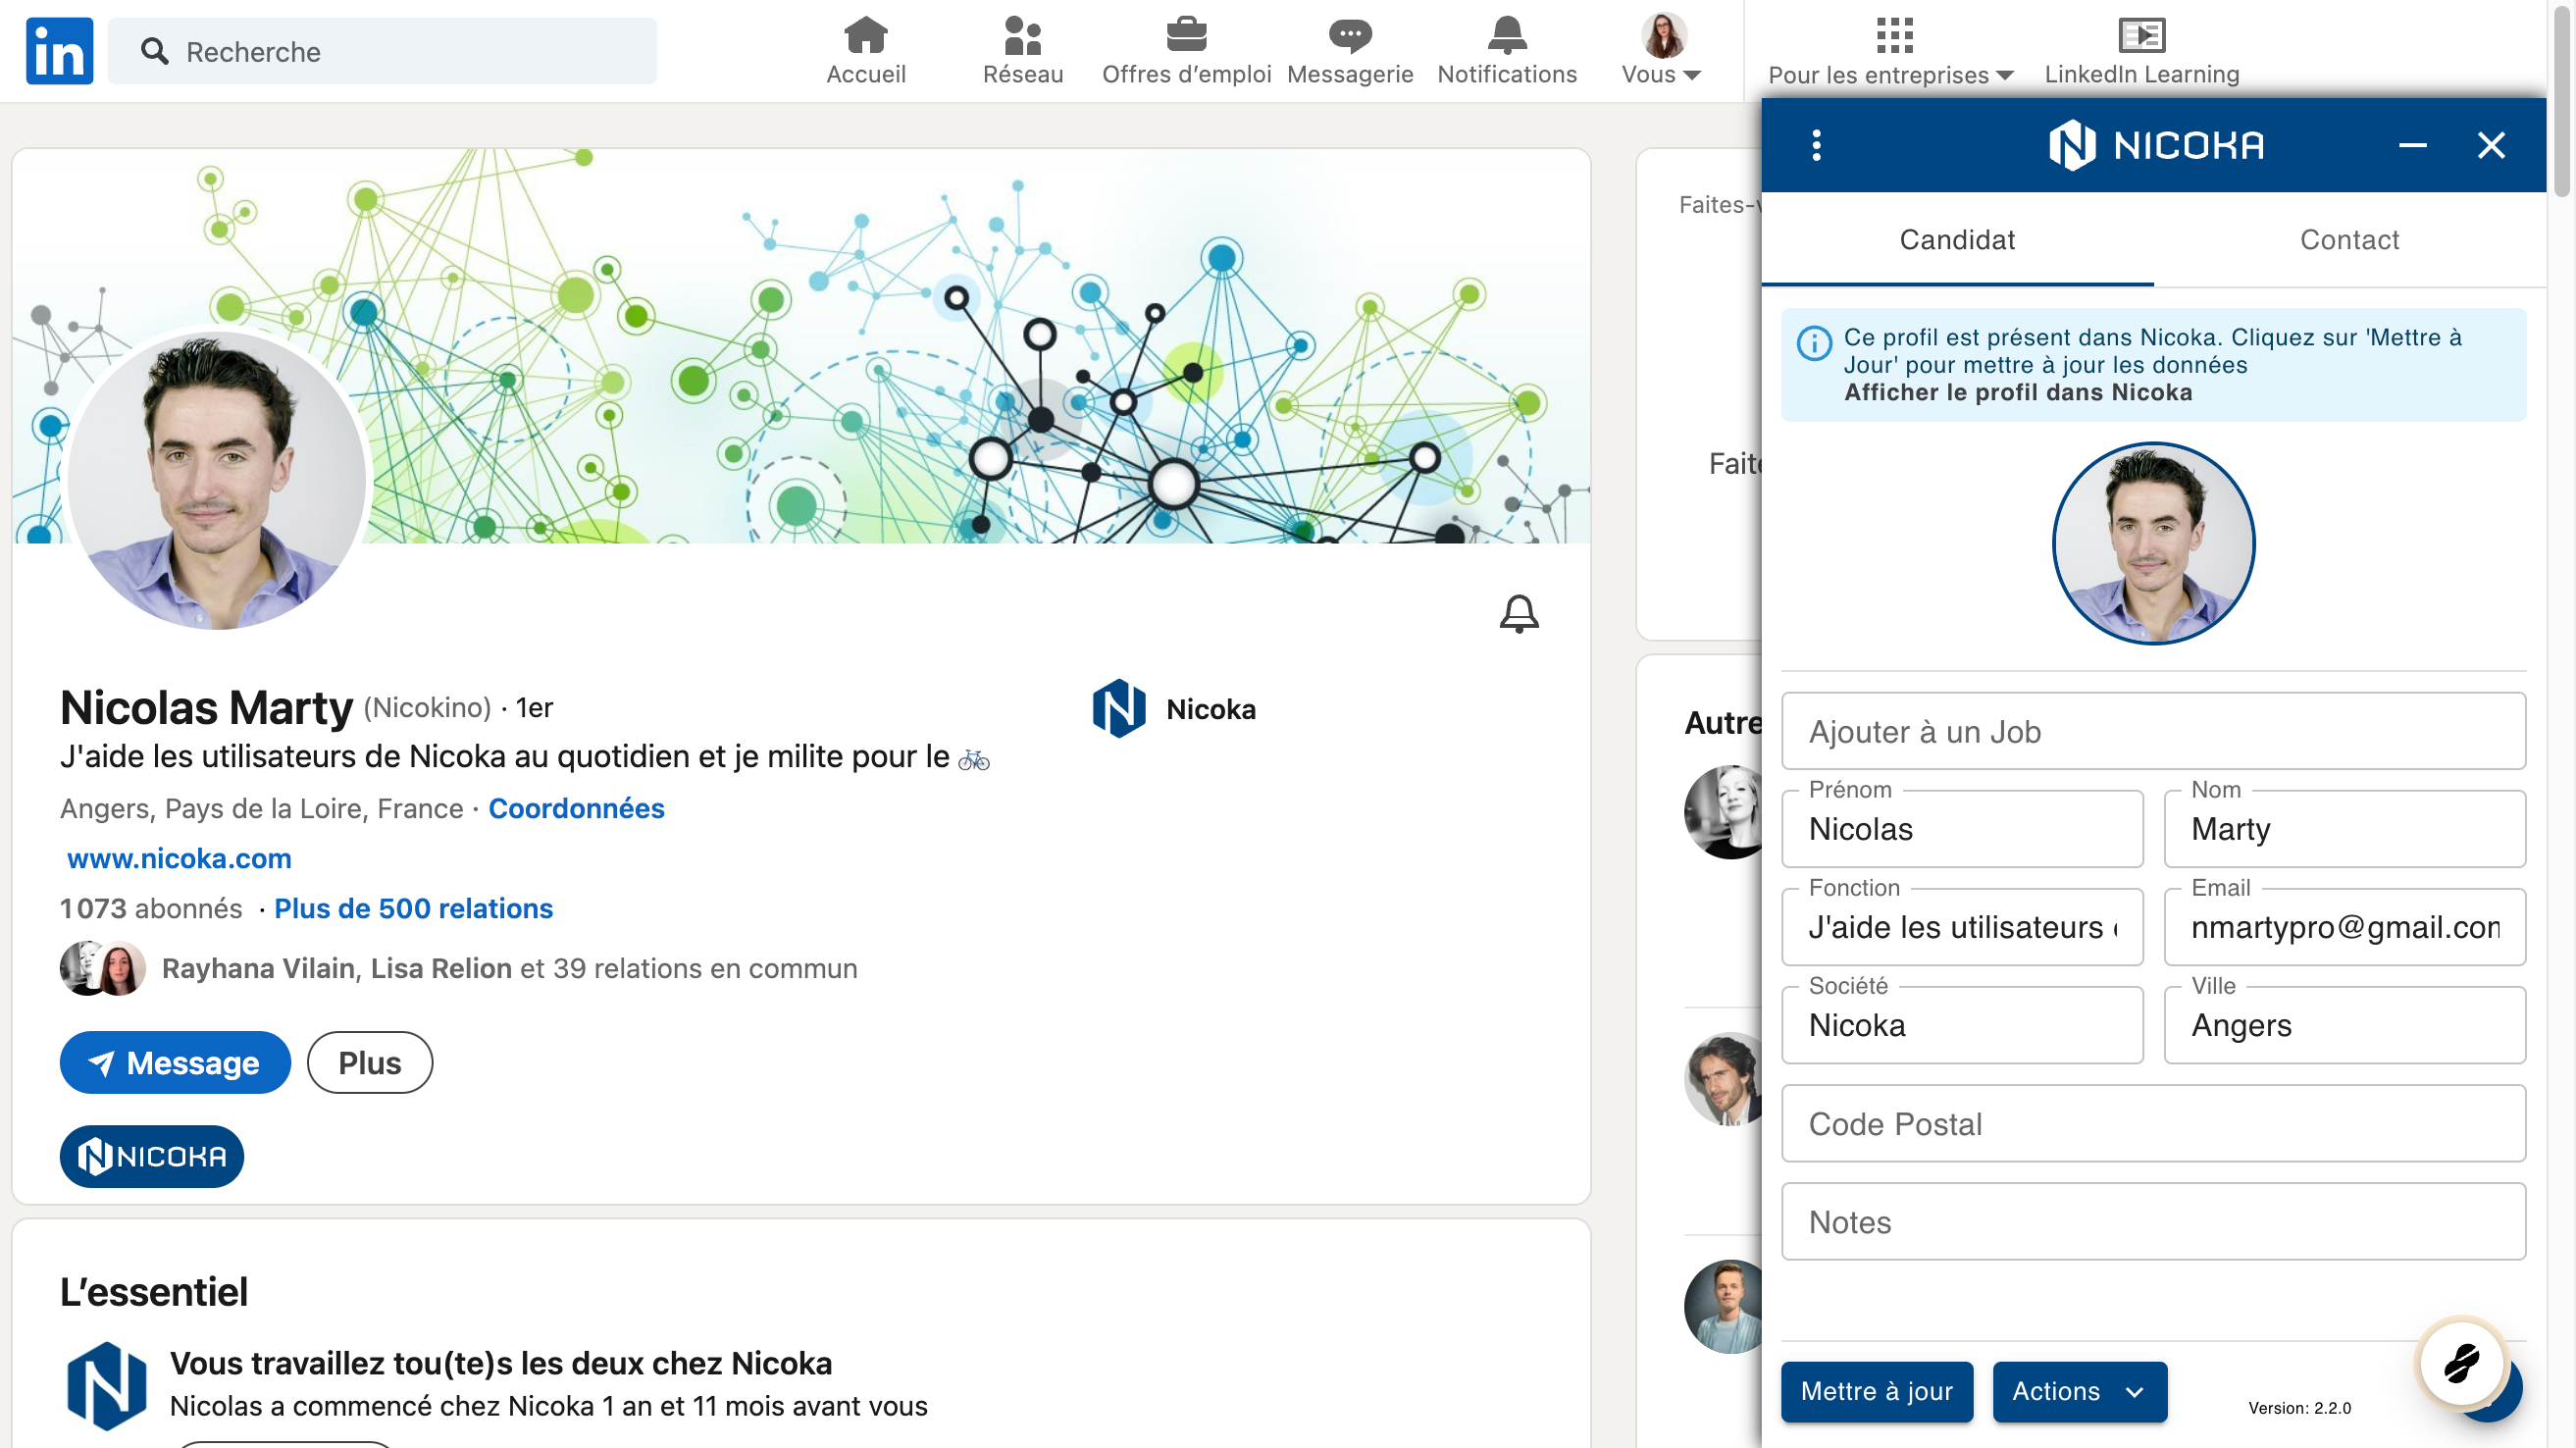
Task: Click the info icon in Nicoka notice
Action: tap(1813, 343)
